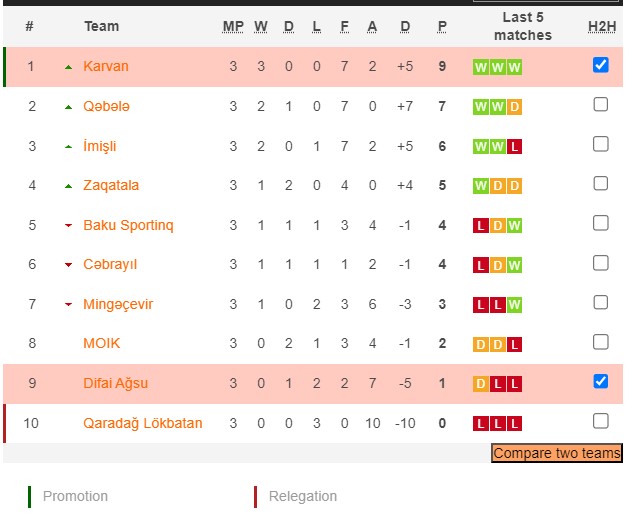Click the Last 5 matches header

522,26
